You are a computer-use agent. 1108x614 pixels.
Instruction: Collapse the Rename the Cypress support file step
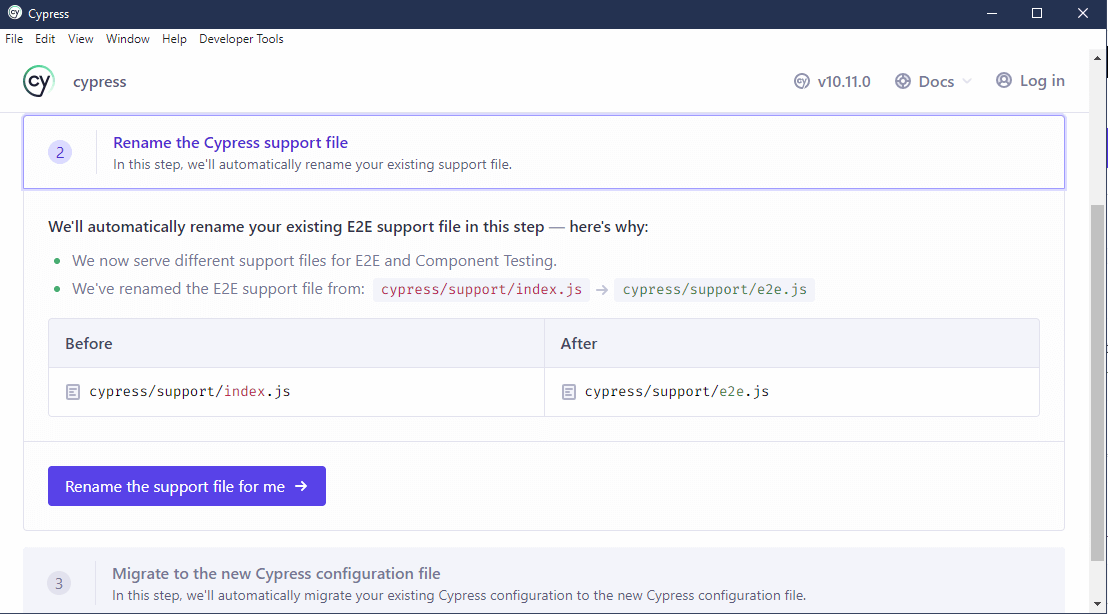click(x=230, y=142)
